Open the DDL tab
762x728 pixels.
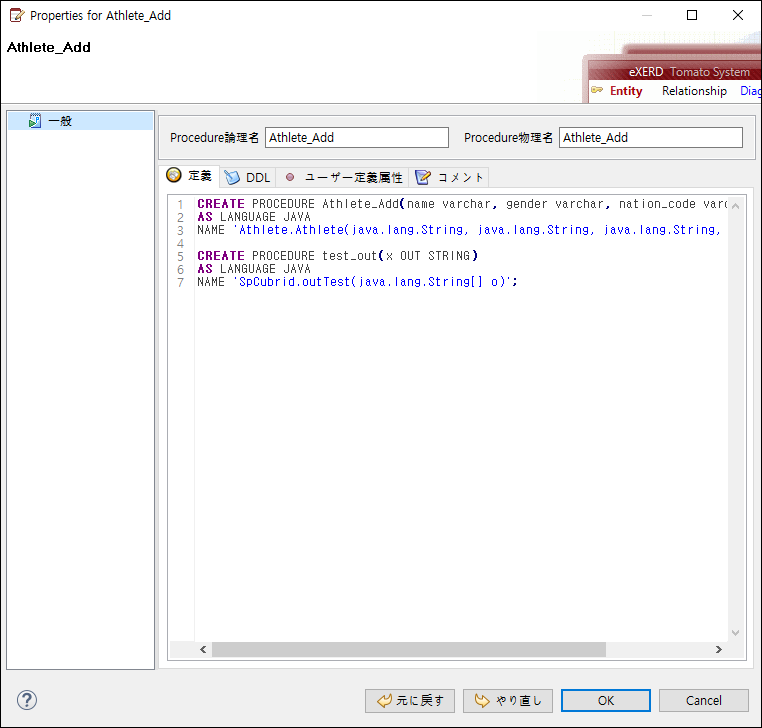point(247,177)
